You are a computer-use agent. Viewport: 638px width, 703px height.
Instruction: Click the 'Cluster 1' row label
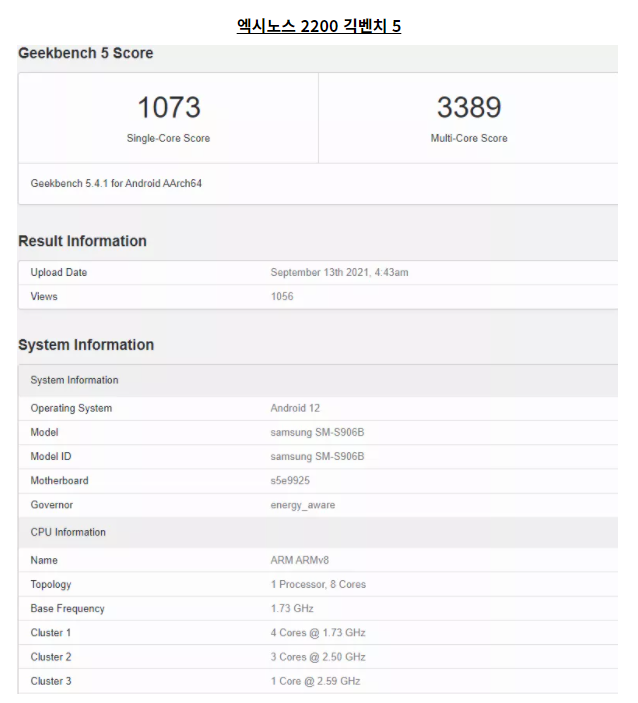[x=51, y=633]
